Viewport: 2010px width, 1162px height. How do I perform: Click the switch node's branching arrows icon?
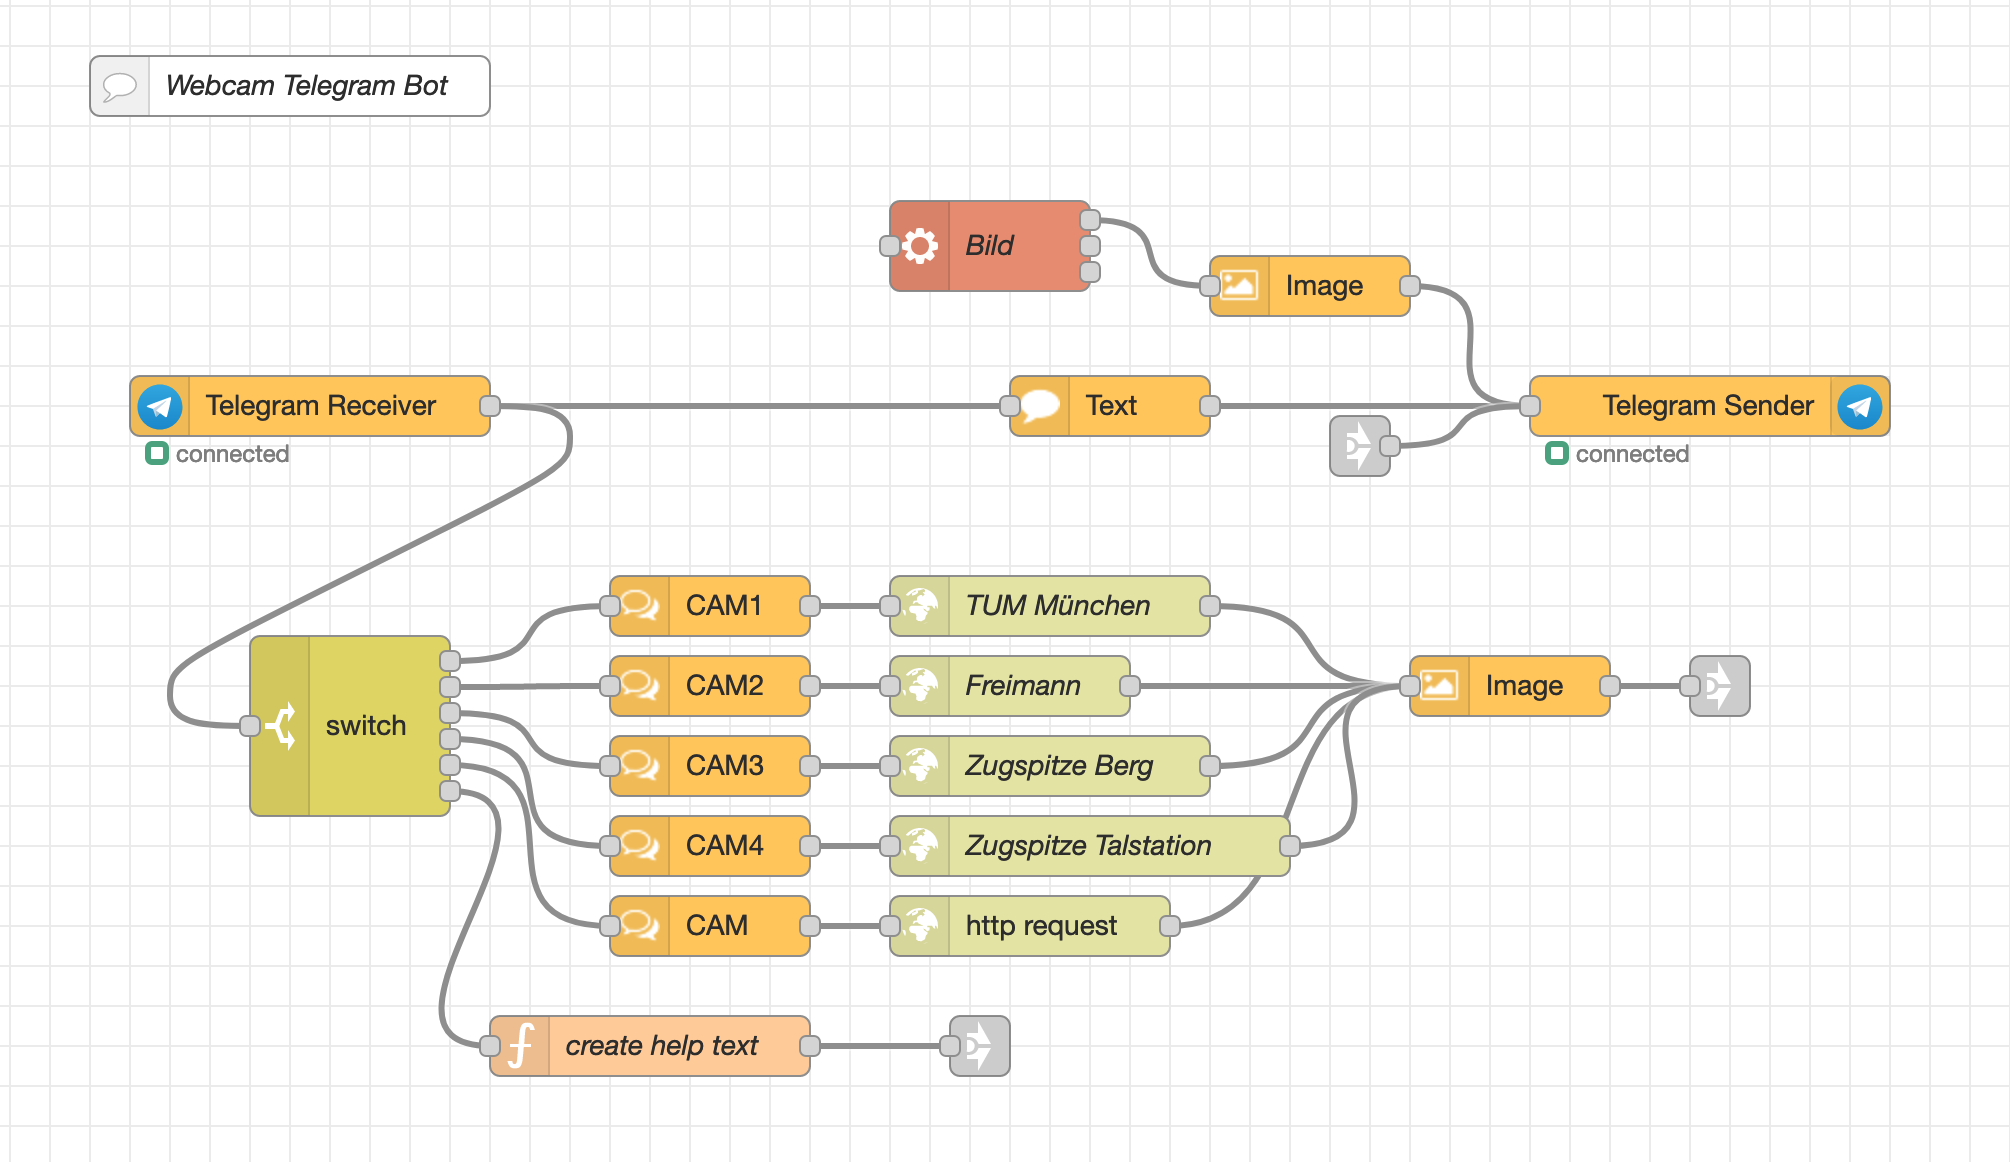tap(281, 726)
